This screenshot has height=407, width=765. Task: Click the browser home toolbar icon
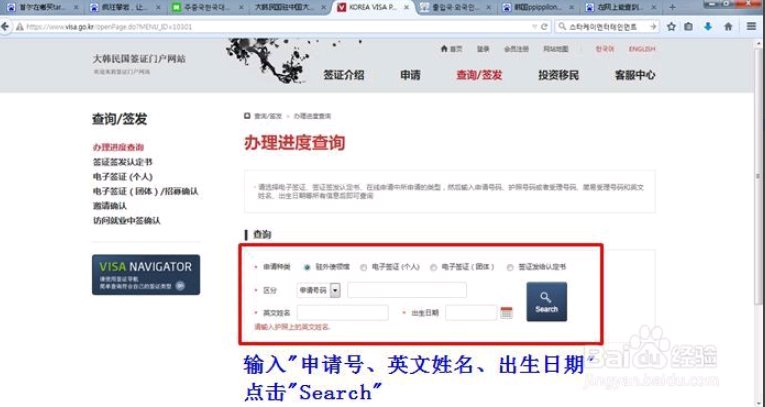728,27
